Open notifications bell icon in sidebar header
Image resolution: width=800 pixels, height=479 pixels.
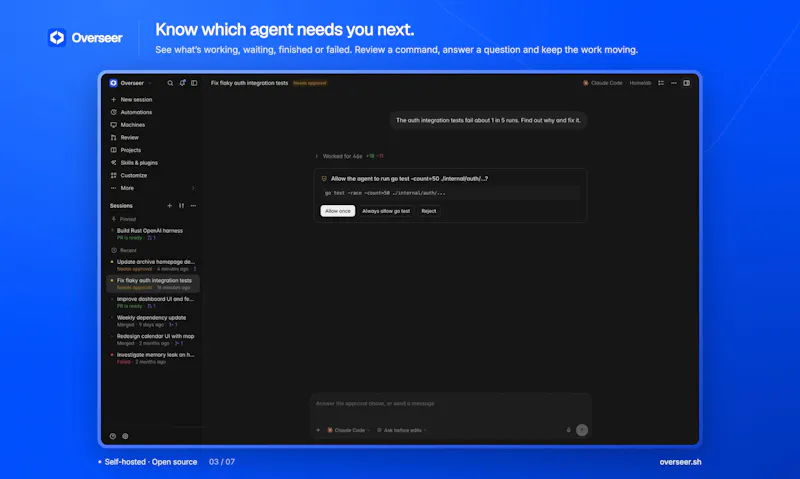coord(182,83)
